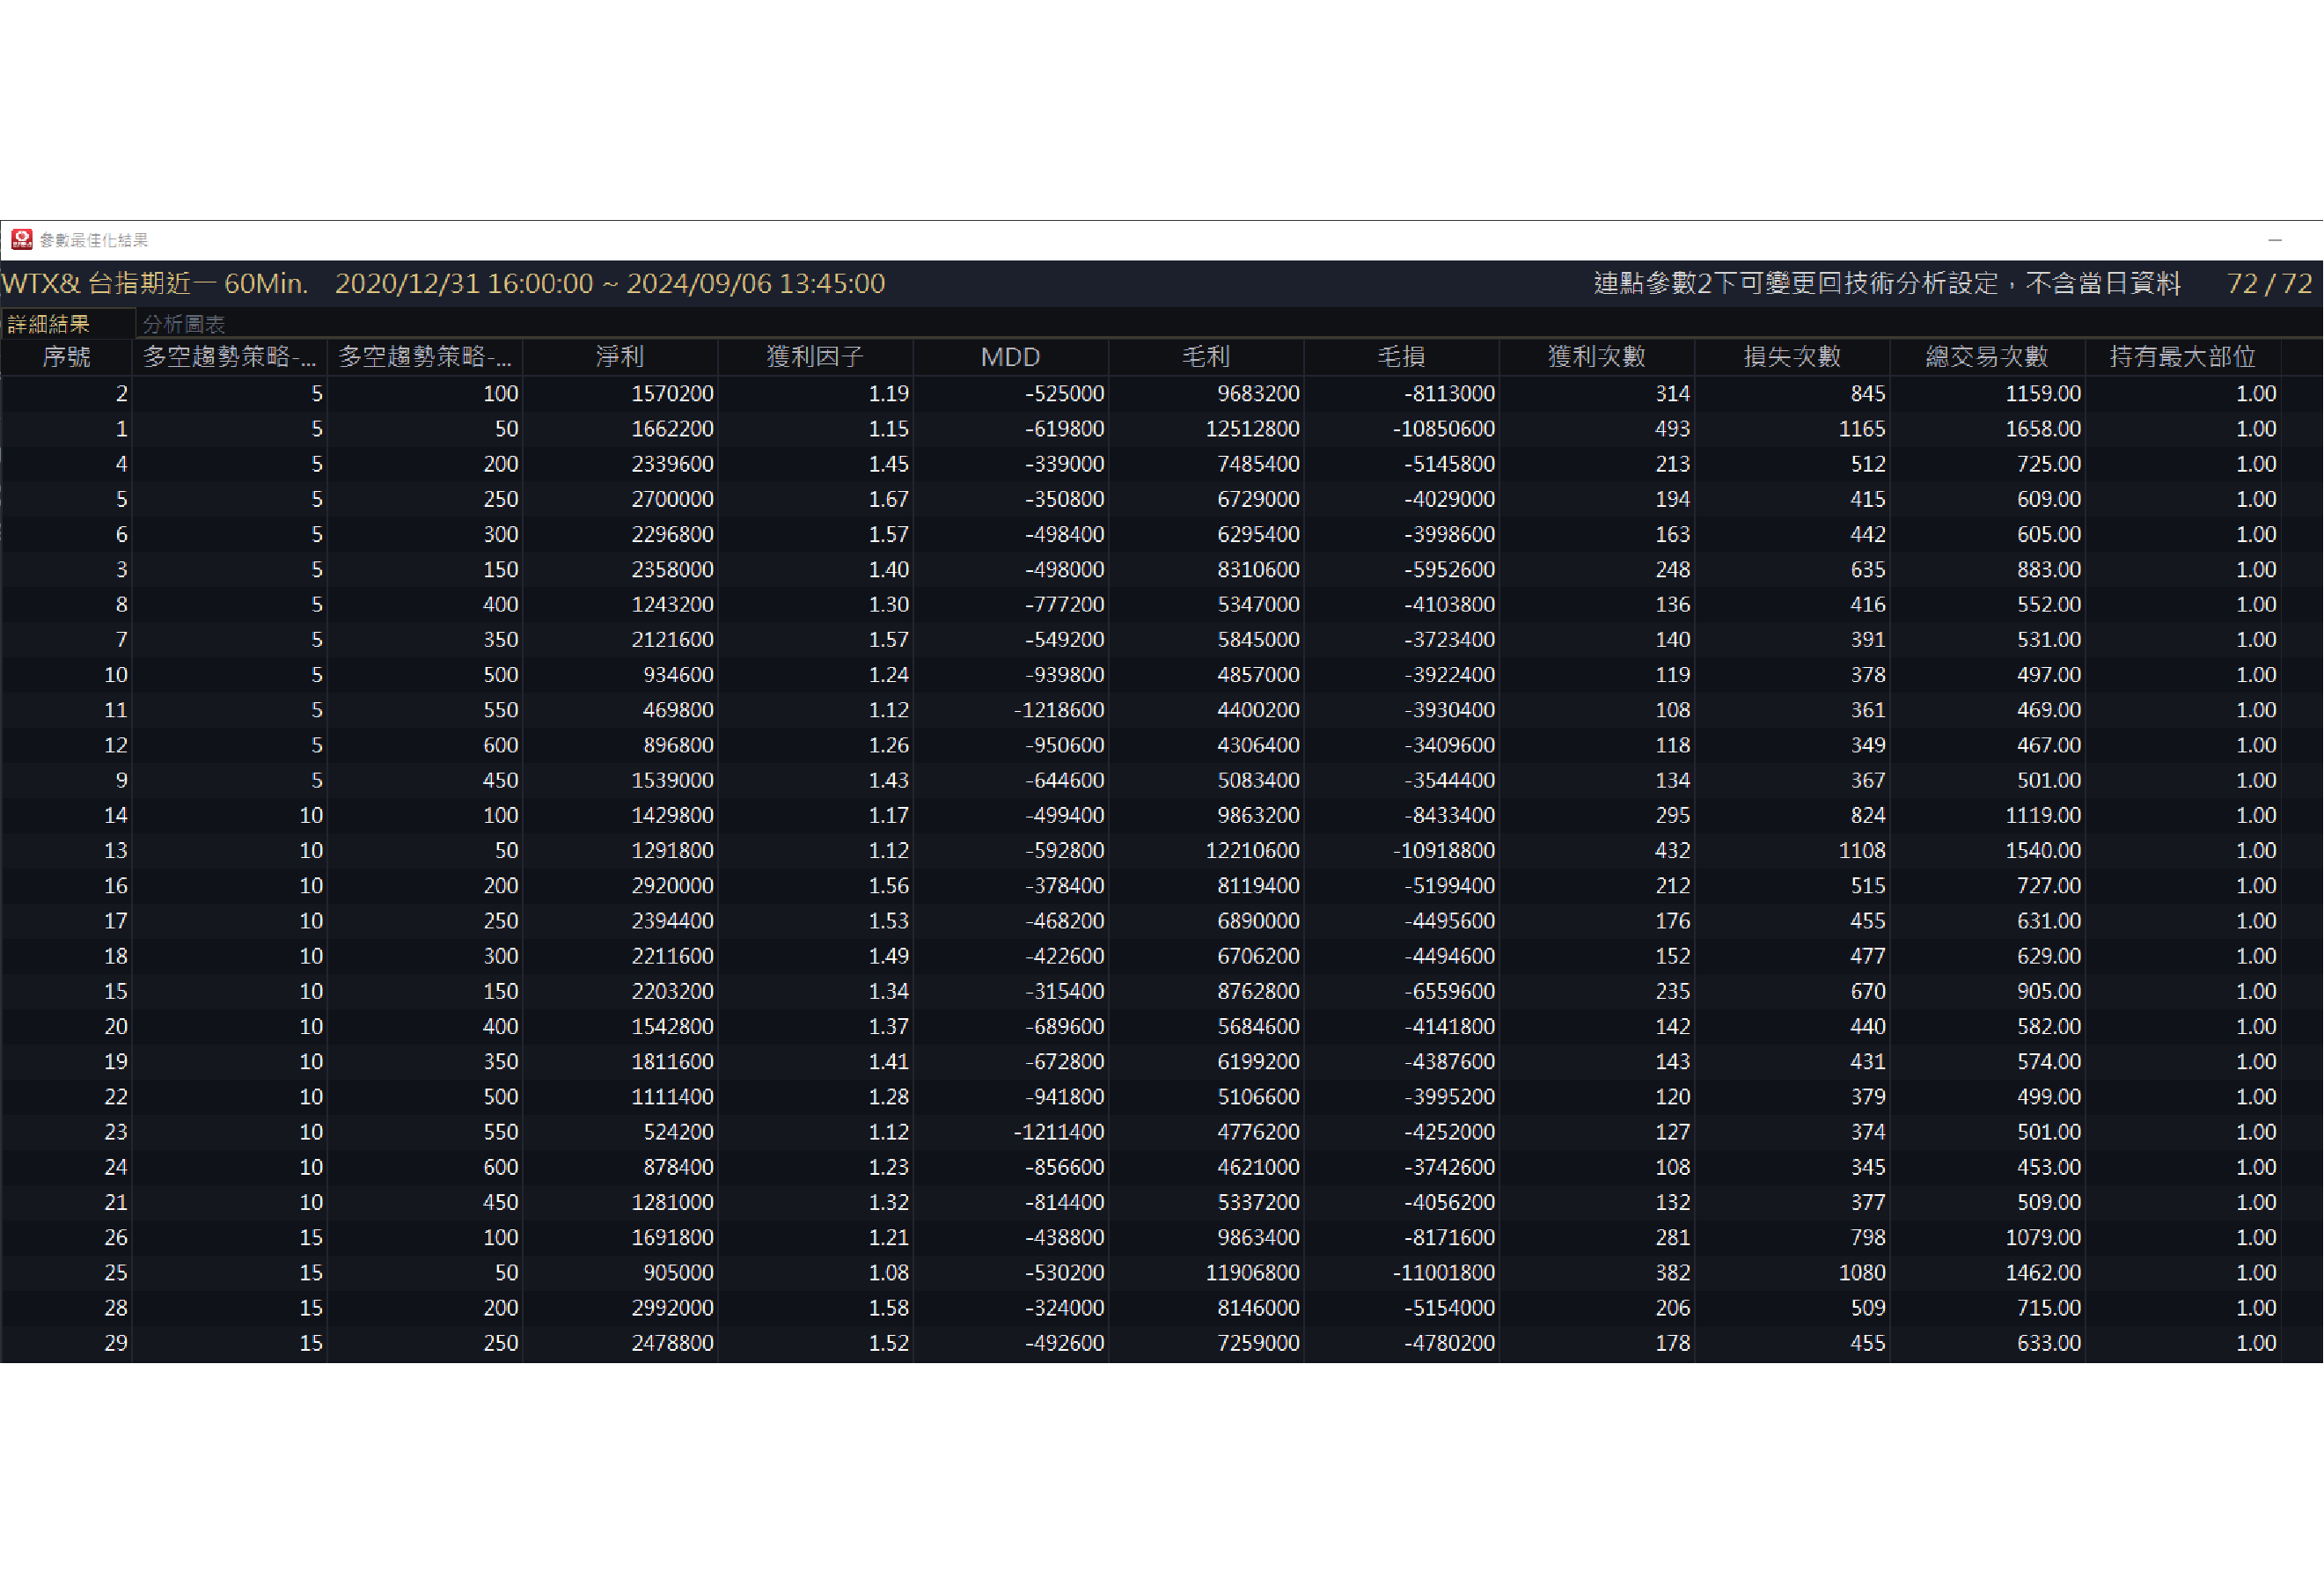This screenshot has width=2324, height=1584.
Task: Select total trades cell 1462.00
Action: 2043,1272
